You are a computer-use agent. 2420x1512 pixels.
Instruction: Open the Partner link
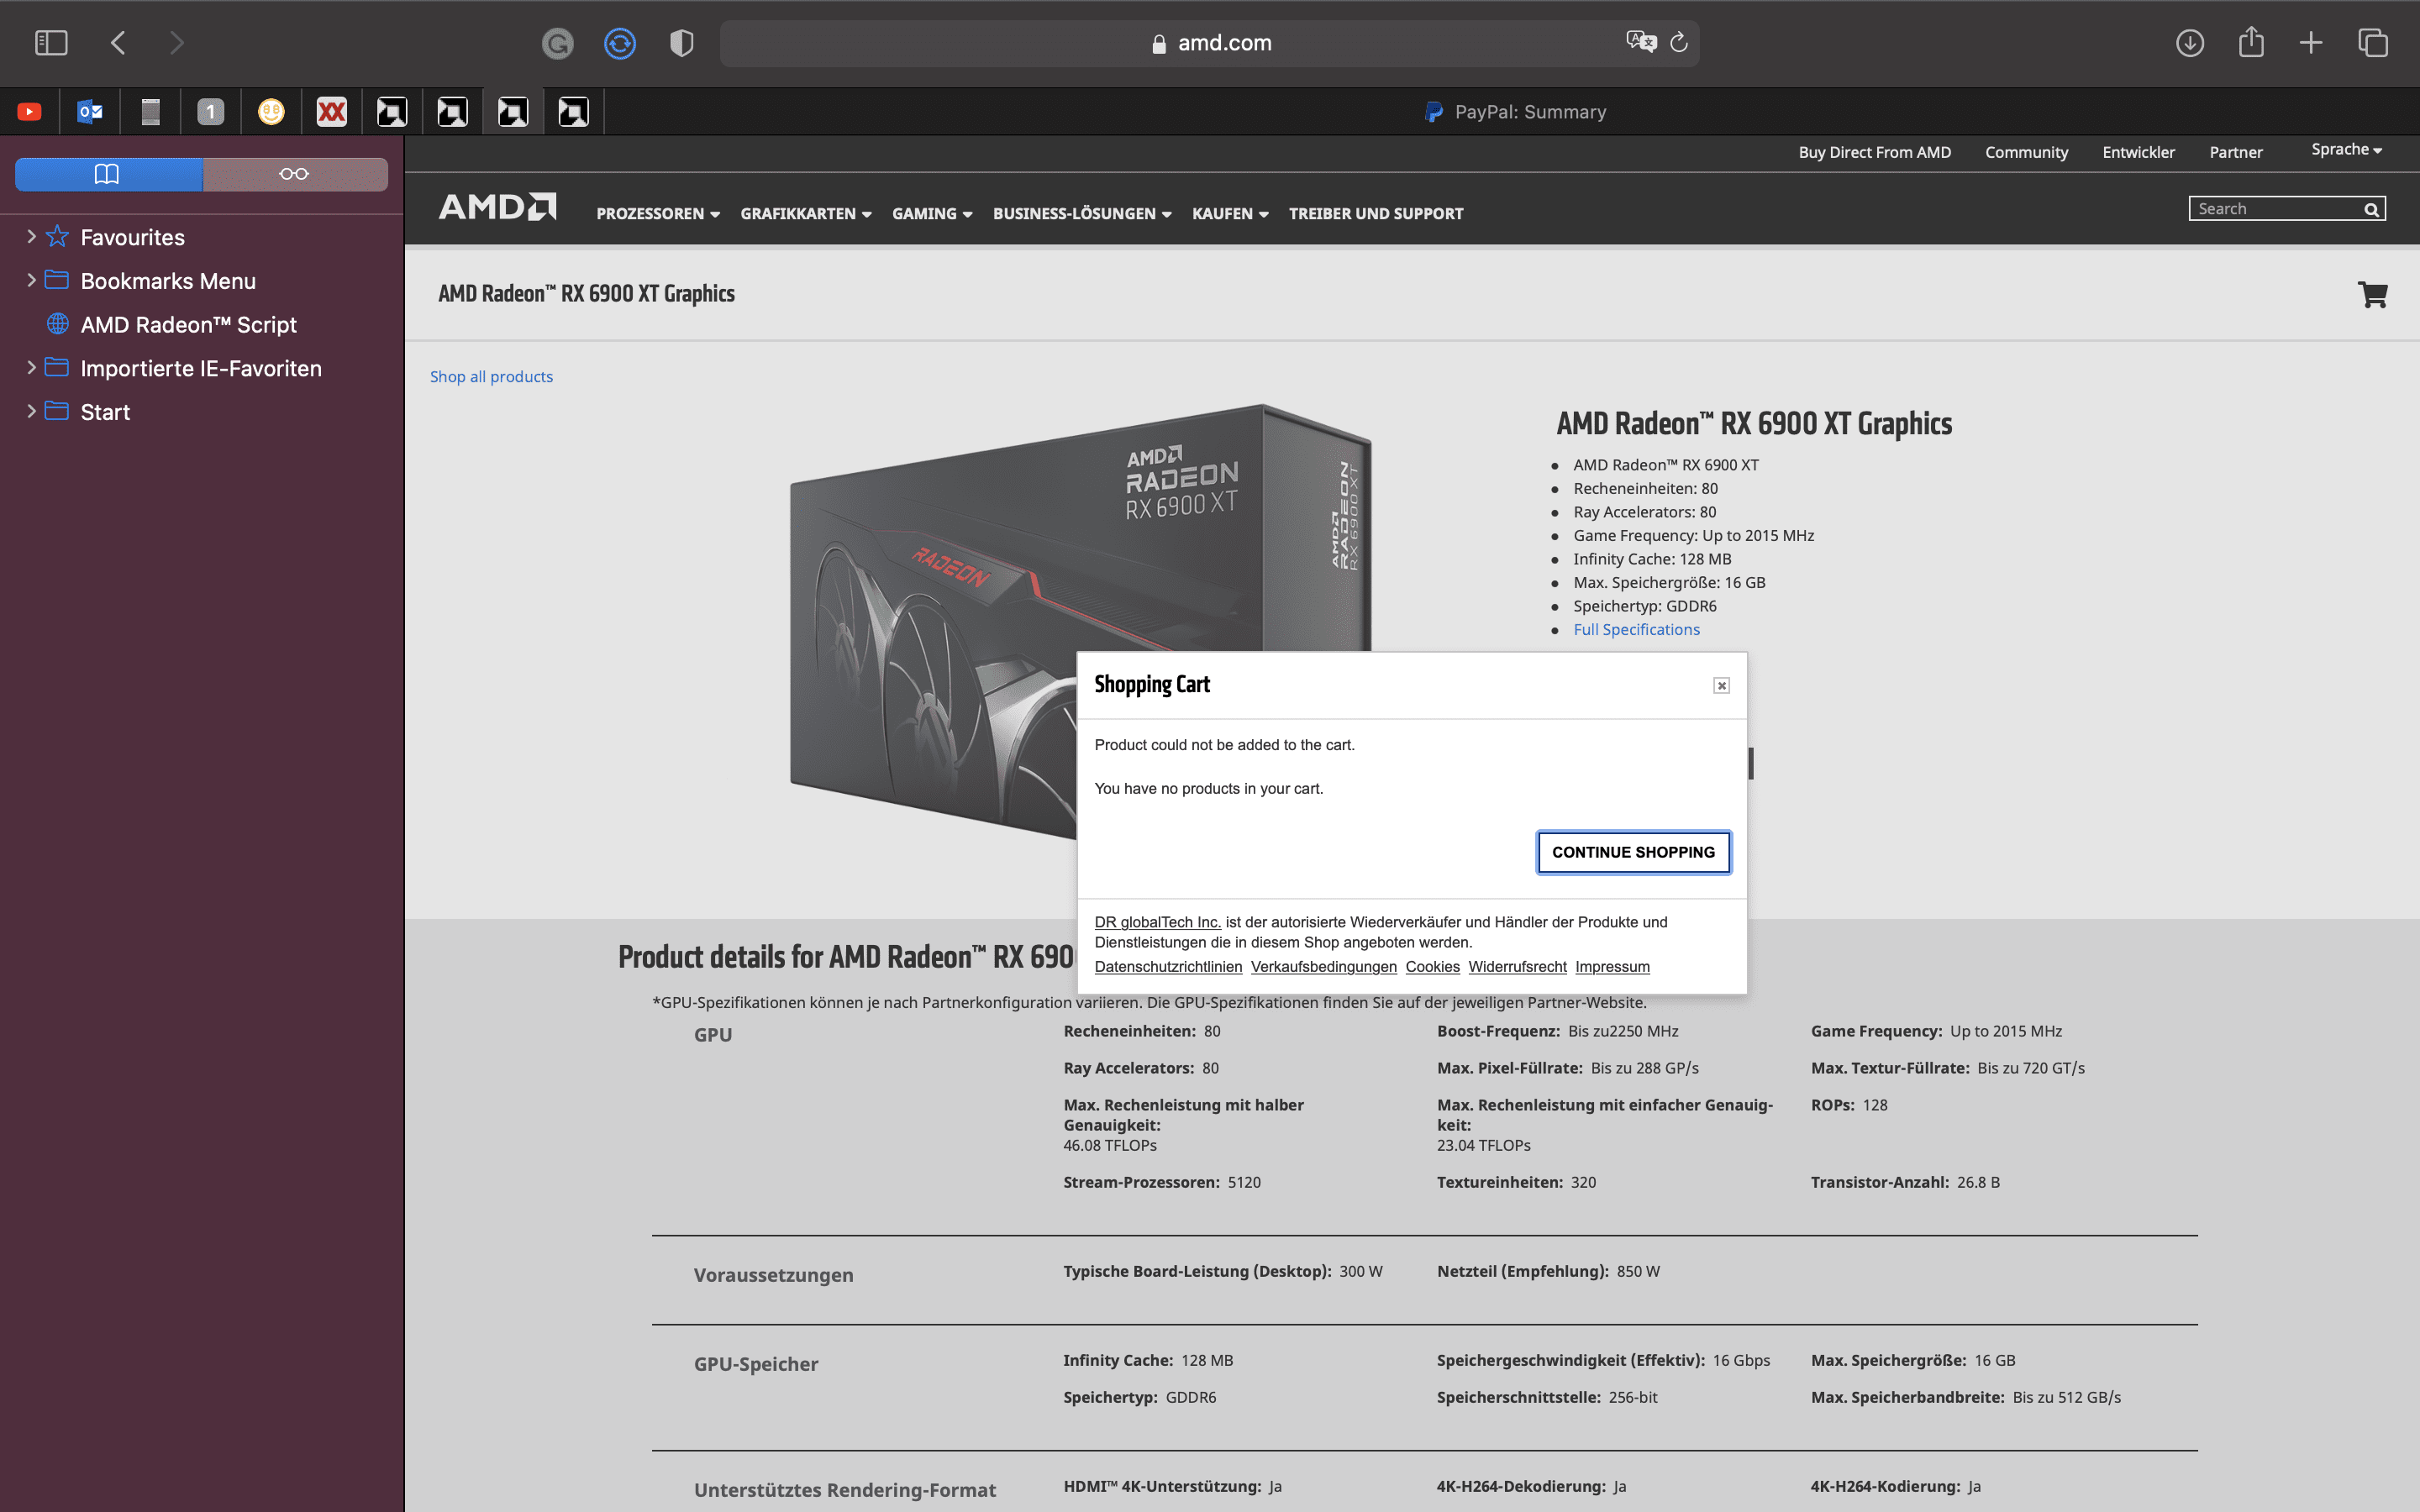[x=2235, y=152]
